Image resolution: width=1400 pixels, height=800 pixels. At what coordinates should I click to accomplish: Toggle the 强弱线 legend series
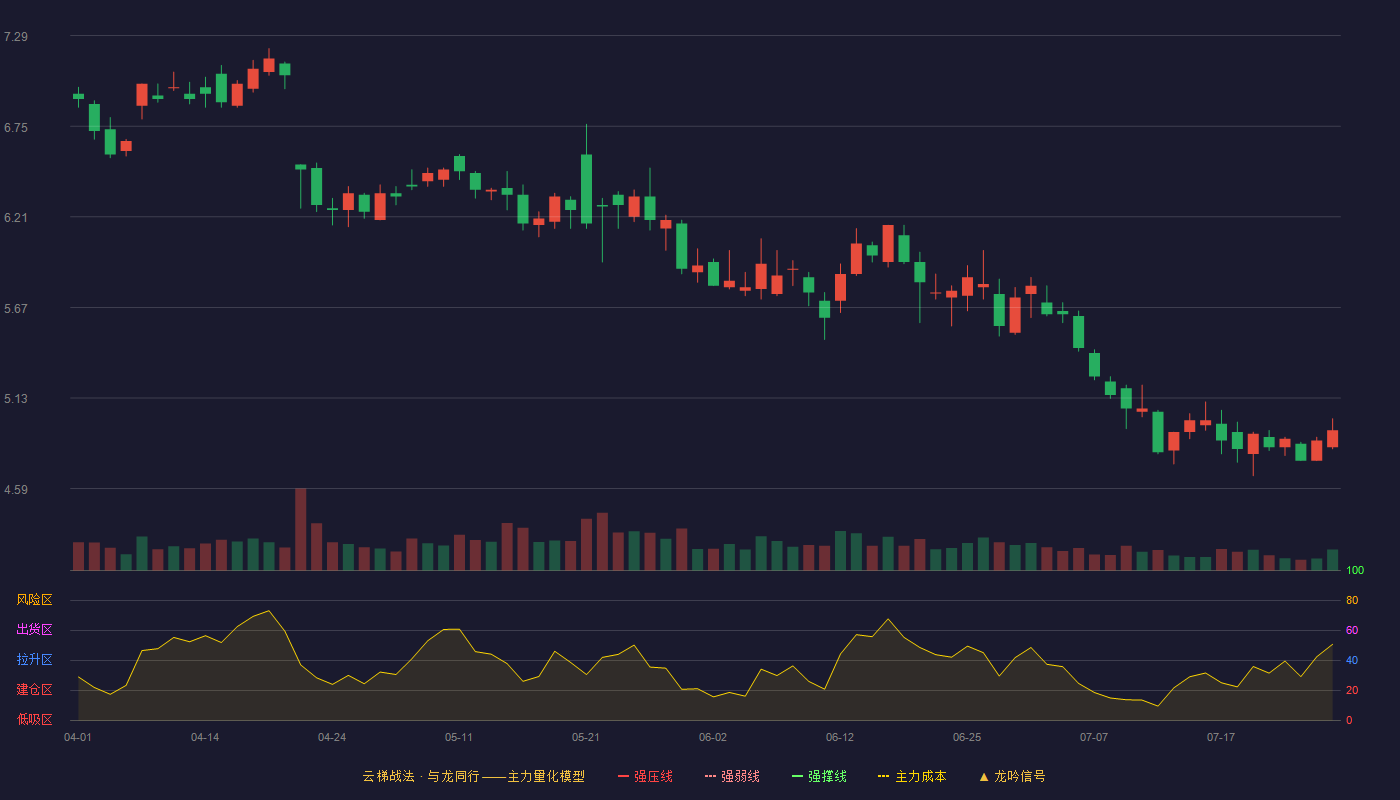(732, 776)
